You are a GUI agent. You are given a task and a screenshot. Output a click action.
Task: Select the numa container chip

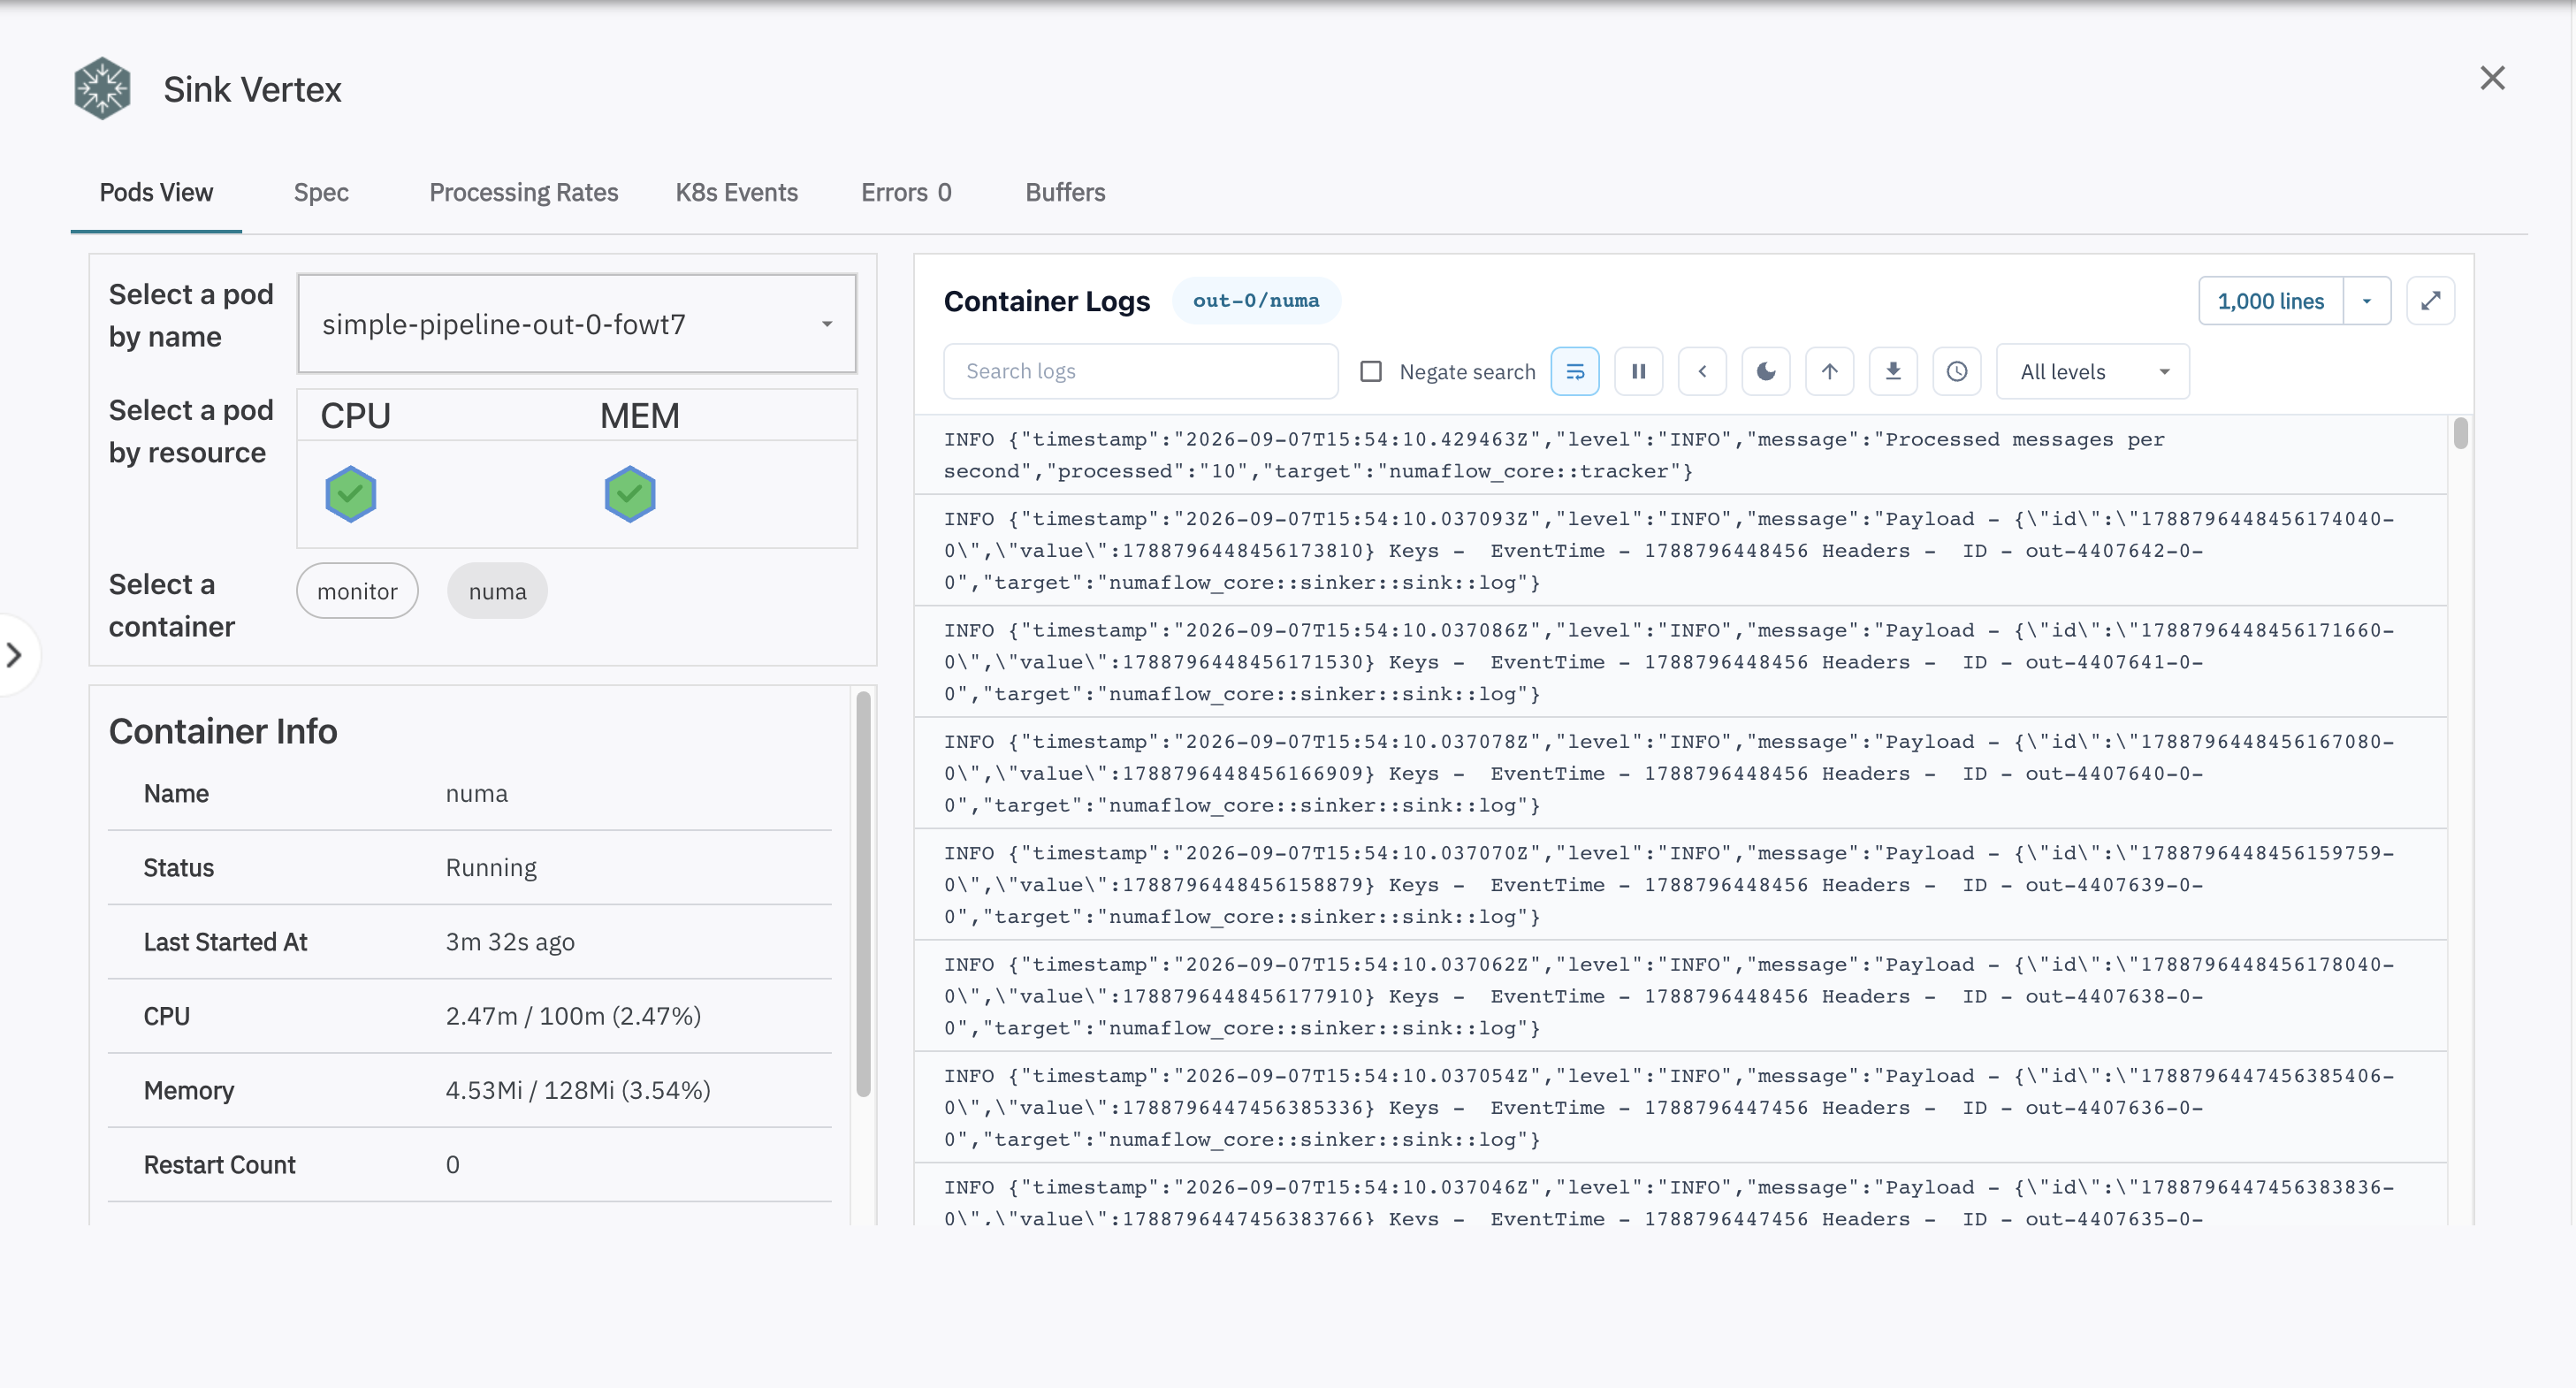click(497, 591)
